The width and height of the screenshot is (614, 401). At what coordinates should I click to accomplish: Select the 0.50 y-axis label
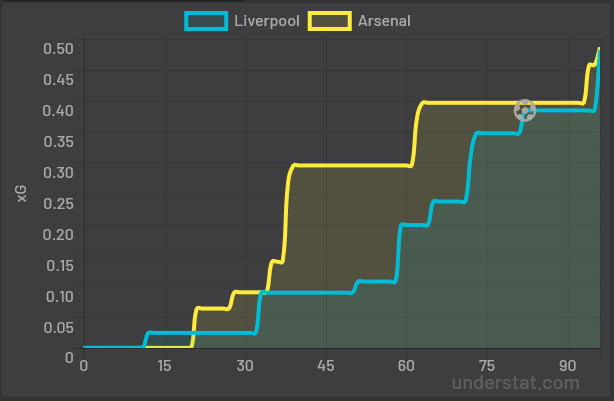click(x=58, y=49)
